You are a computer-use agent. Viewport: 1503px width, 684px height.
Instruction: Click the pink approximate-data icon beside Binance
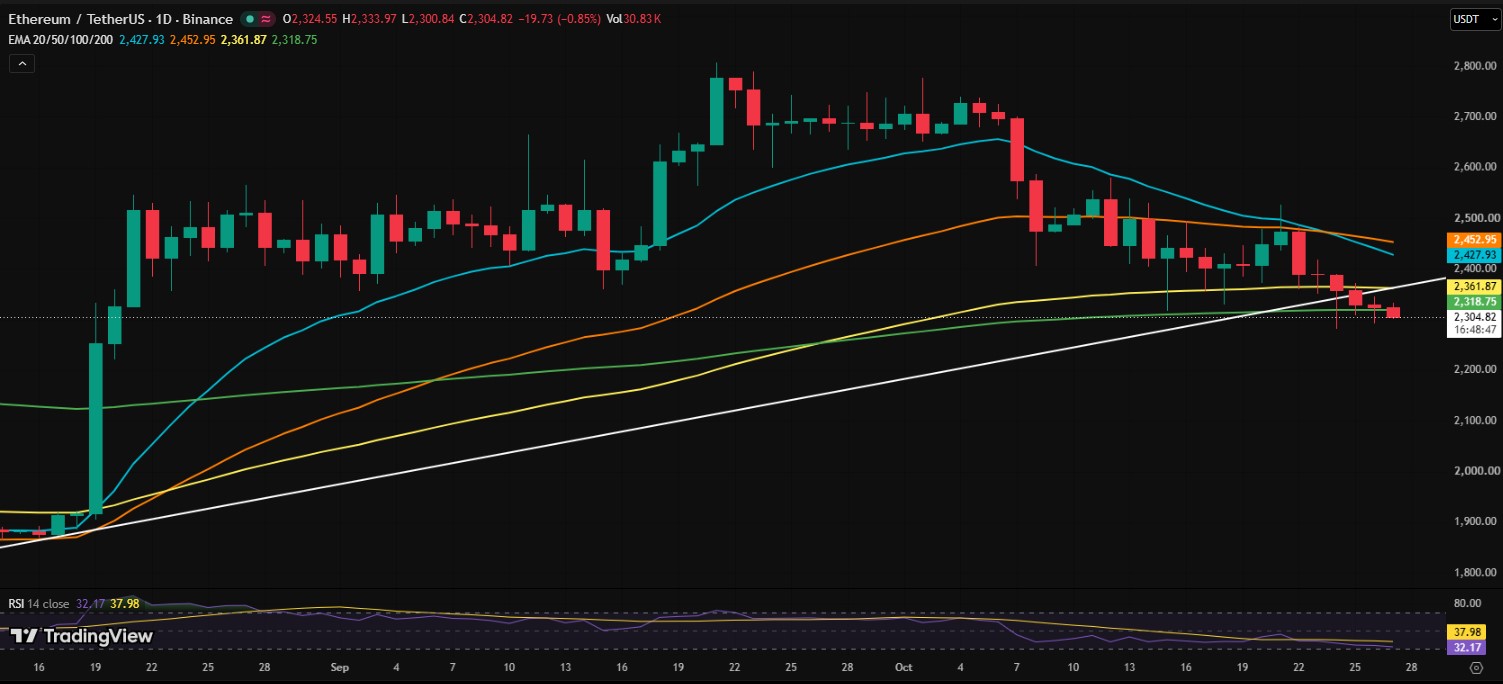(x=267, y=19)
